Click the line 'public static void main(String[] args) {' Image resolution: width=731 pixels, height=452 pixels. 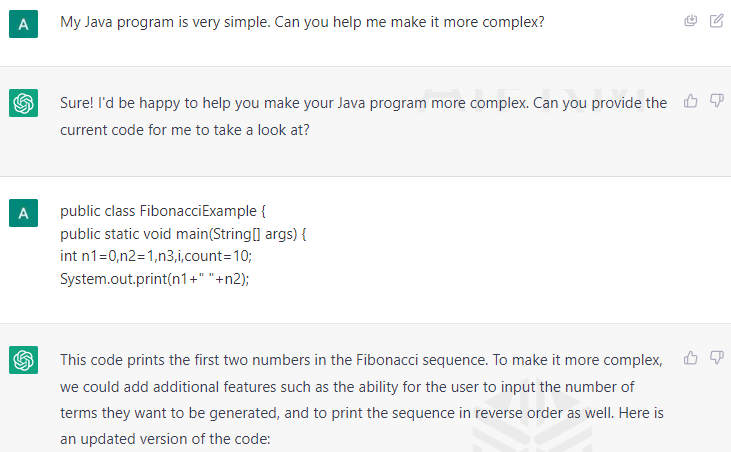[x=183, y=233]
